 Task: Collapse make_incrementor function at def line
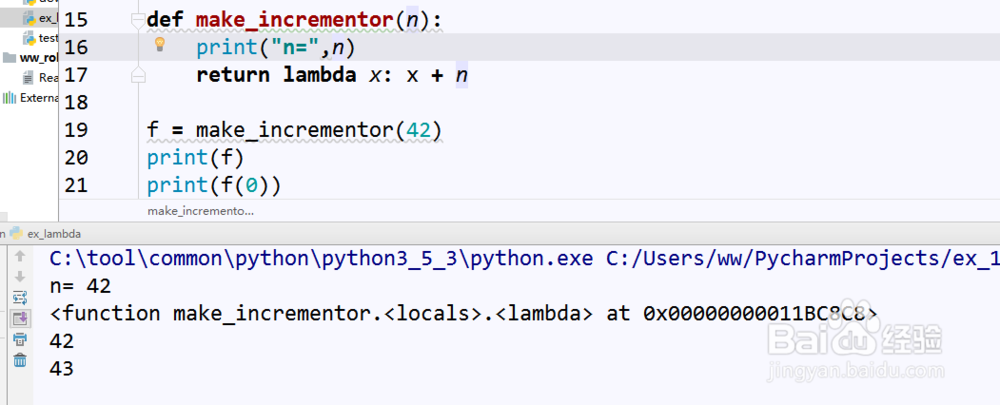tap(138, 20)
